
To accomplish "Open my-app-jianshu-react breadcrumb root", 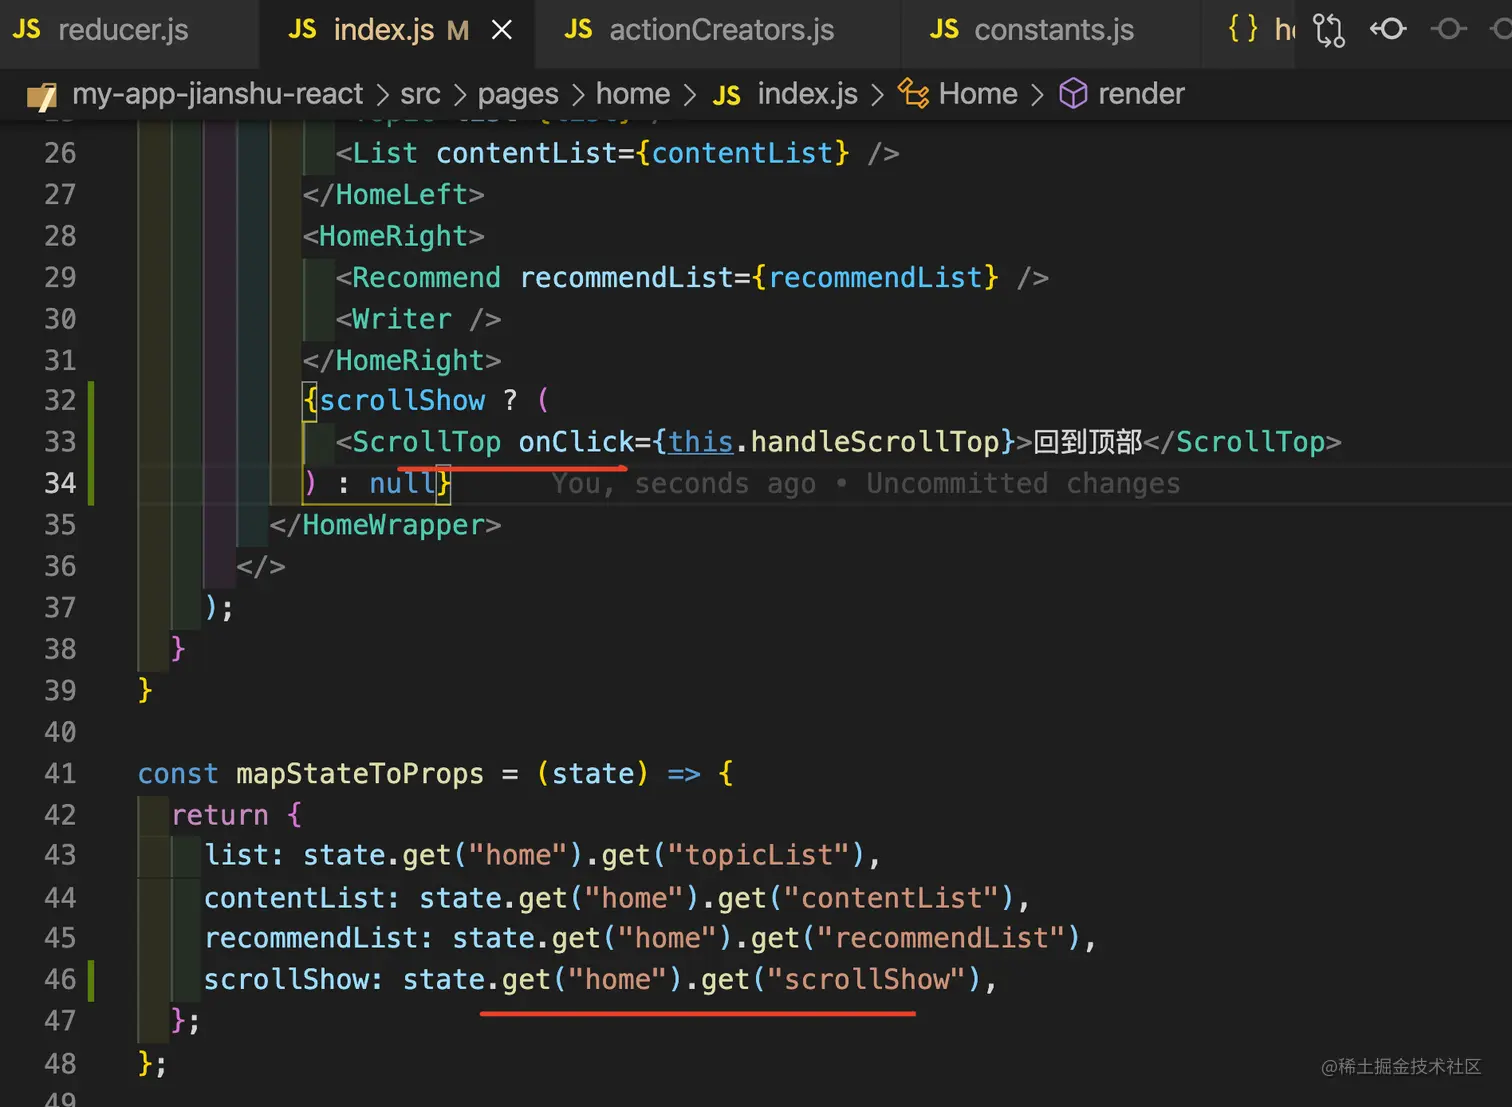I will pos(217,94).
